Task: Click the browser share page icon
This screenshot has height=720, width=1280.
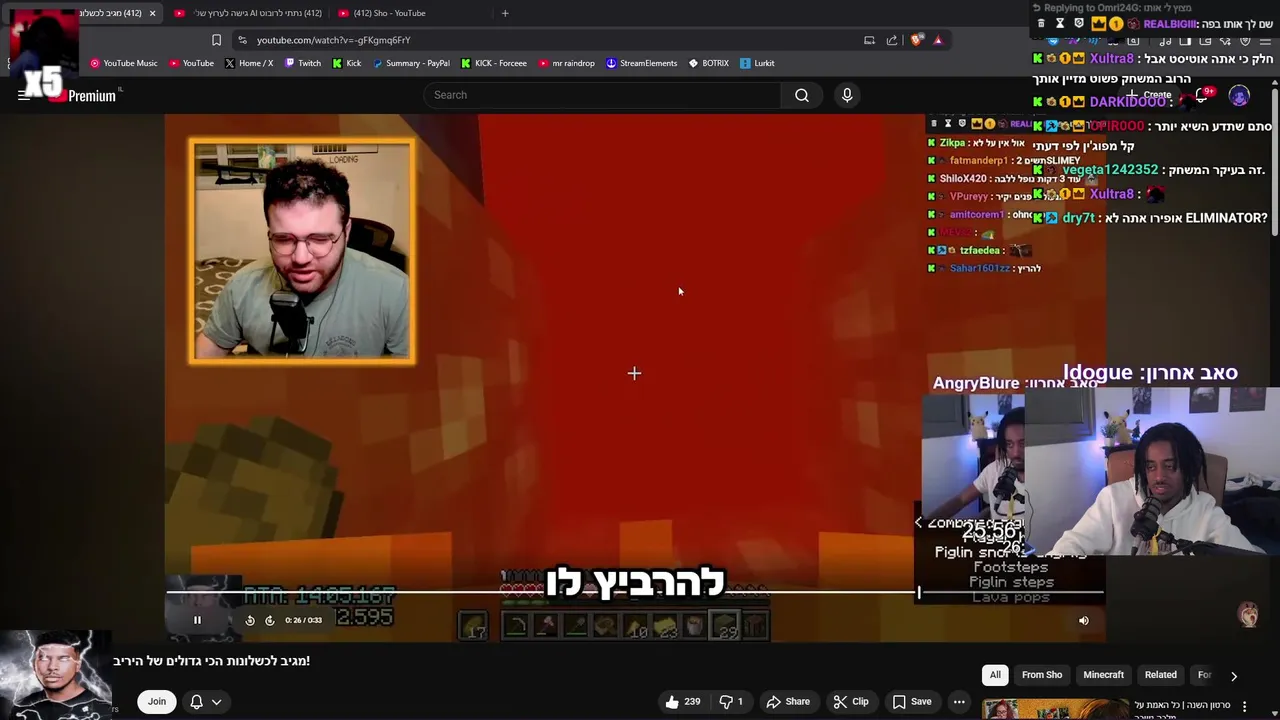Action: (x=892, y=40)
